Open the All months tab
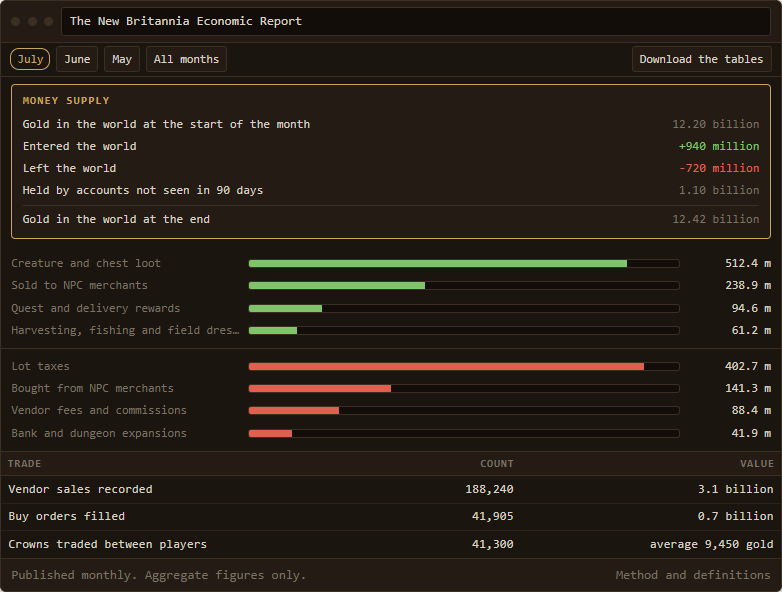 pos(186,59)
